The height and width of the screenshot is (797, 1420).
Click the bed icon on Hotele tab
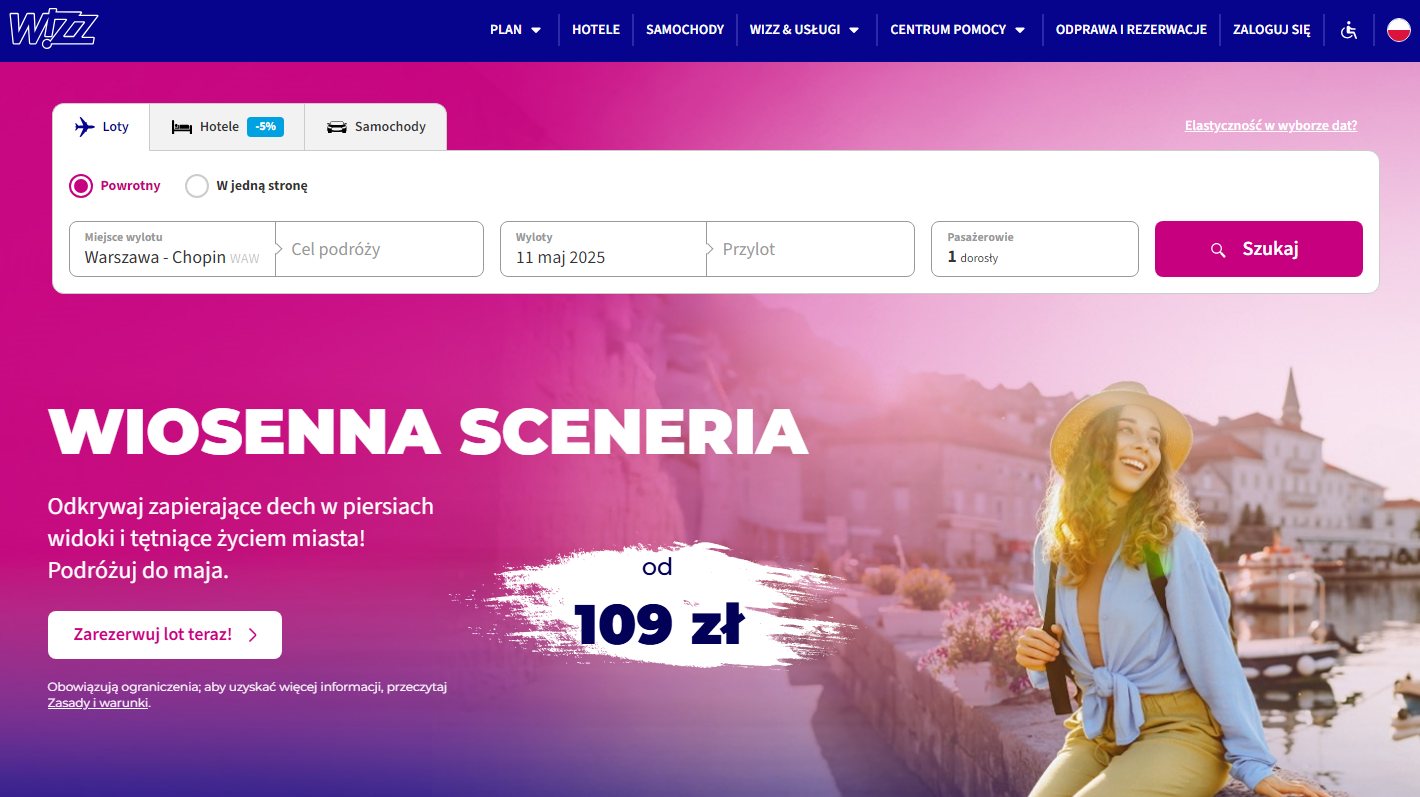182,127
